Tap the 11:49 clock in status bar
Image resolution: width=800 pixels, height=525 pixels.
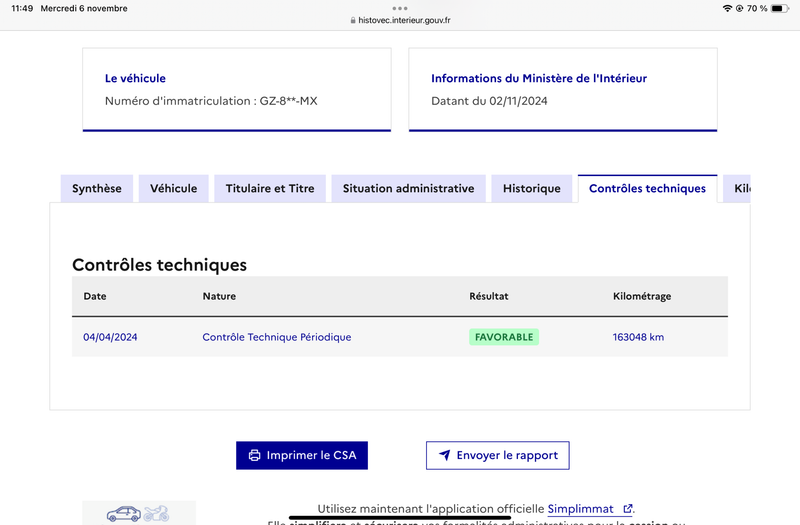click(x=22, y=8)
